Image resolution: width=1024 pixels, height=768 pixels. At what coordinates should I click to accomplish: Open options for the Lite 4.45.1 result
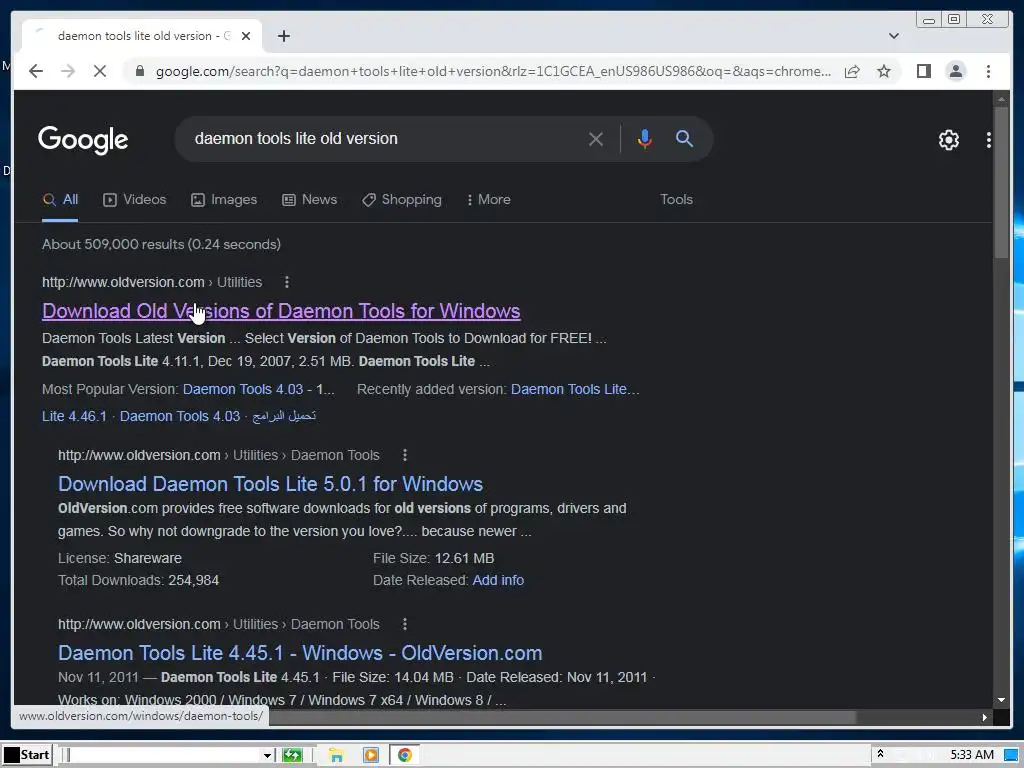405,624
